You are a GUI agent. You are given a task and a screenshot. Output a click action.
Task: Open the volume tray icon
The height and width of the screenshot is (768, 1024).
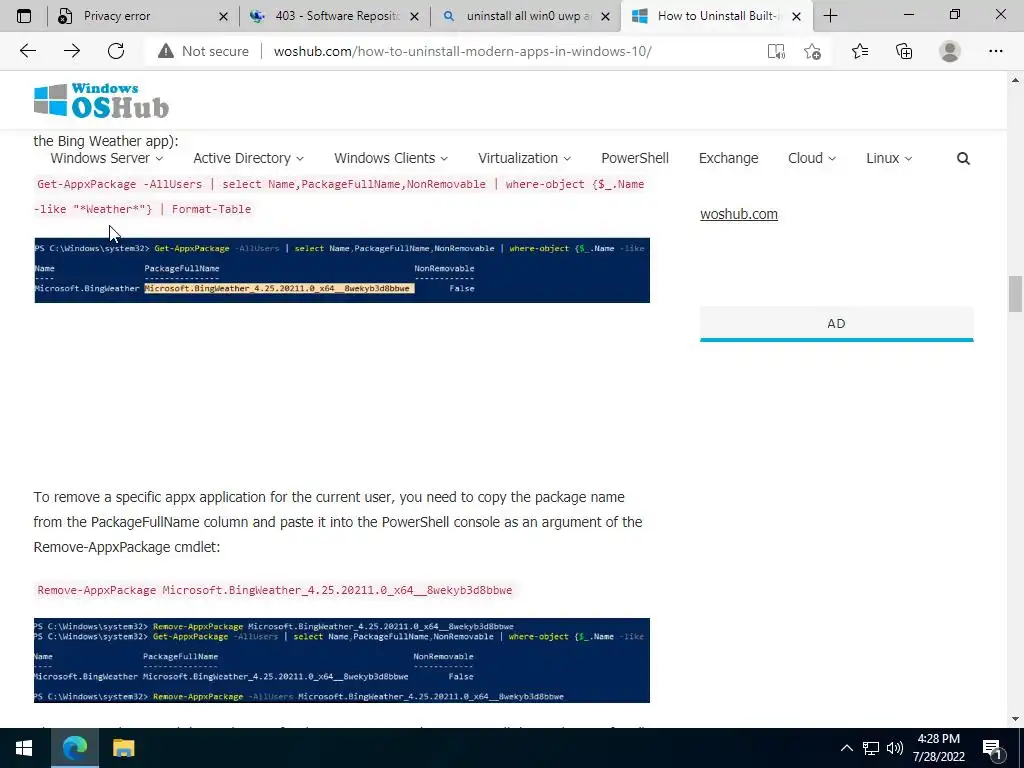[x=895, y=748]
